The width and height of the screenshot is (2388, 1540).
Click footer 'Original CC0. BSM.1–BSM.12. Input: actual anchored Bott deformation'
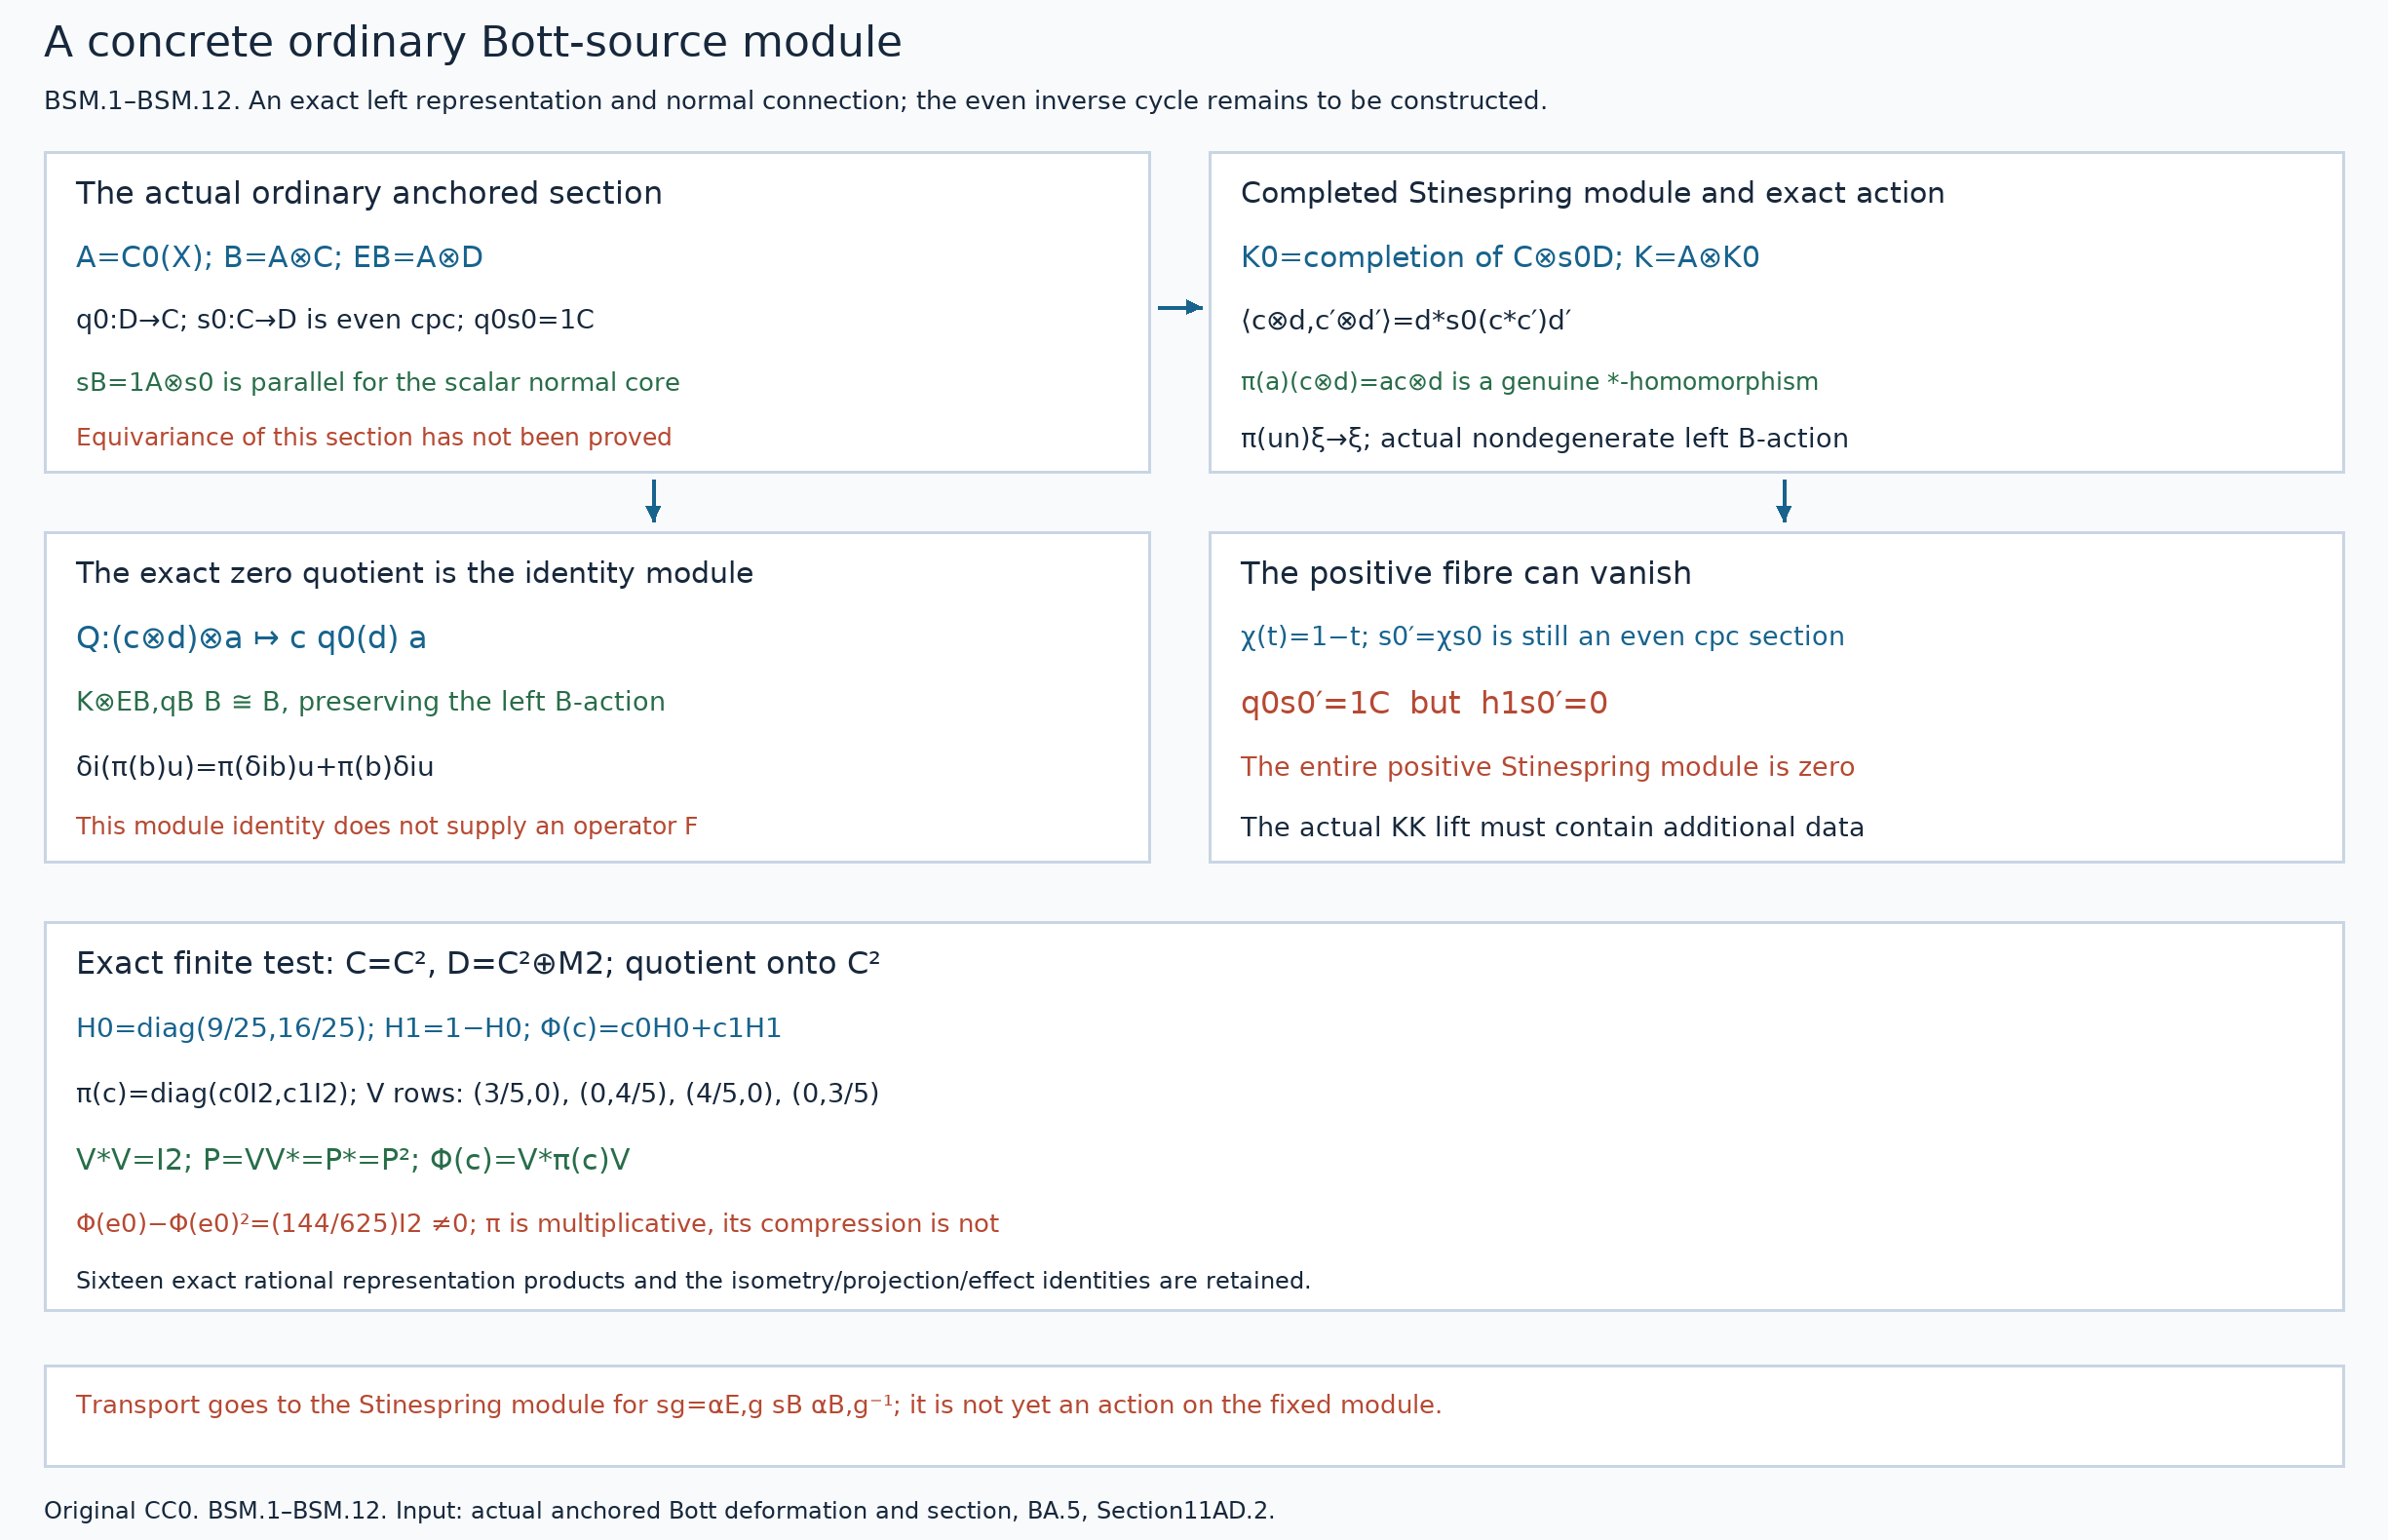[x=659, y=1511]
